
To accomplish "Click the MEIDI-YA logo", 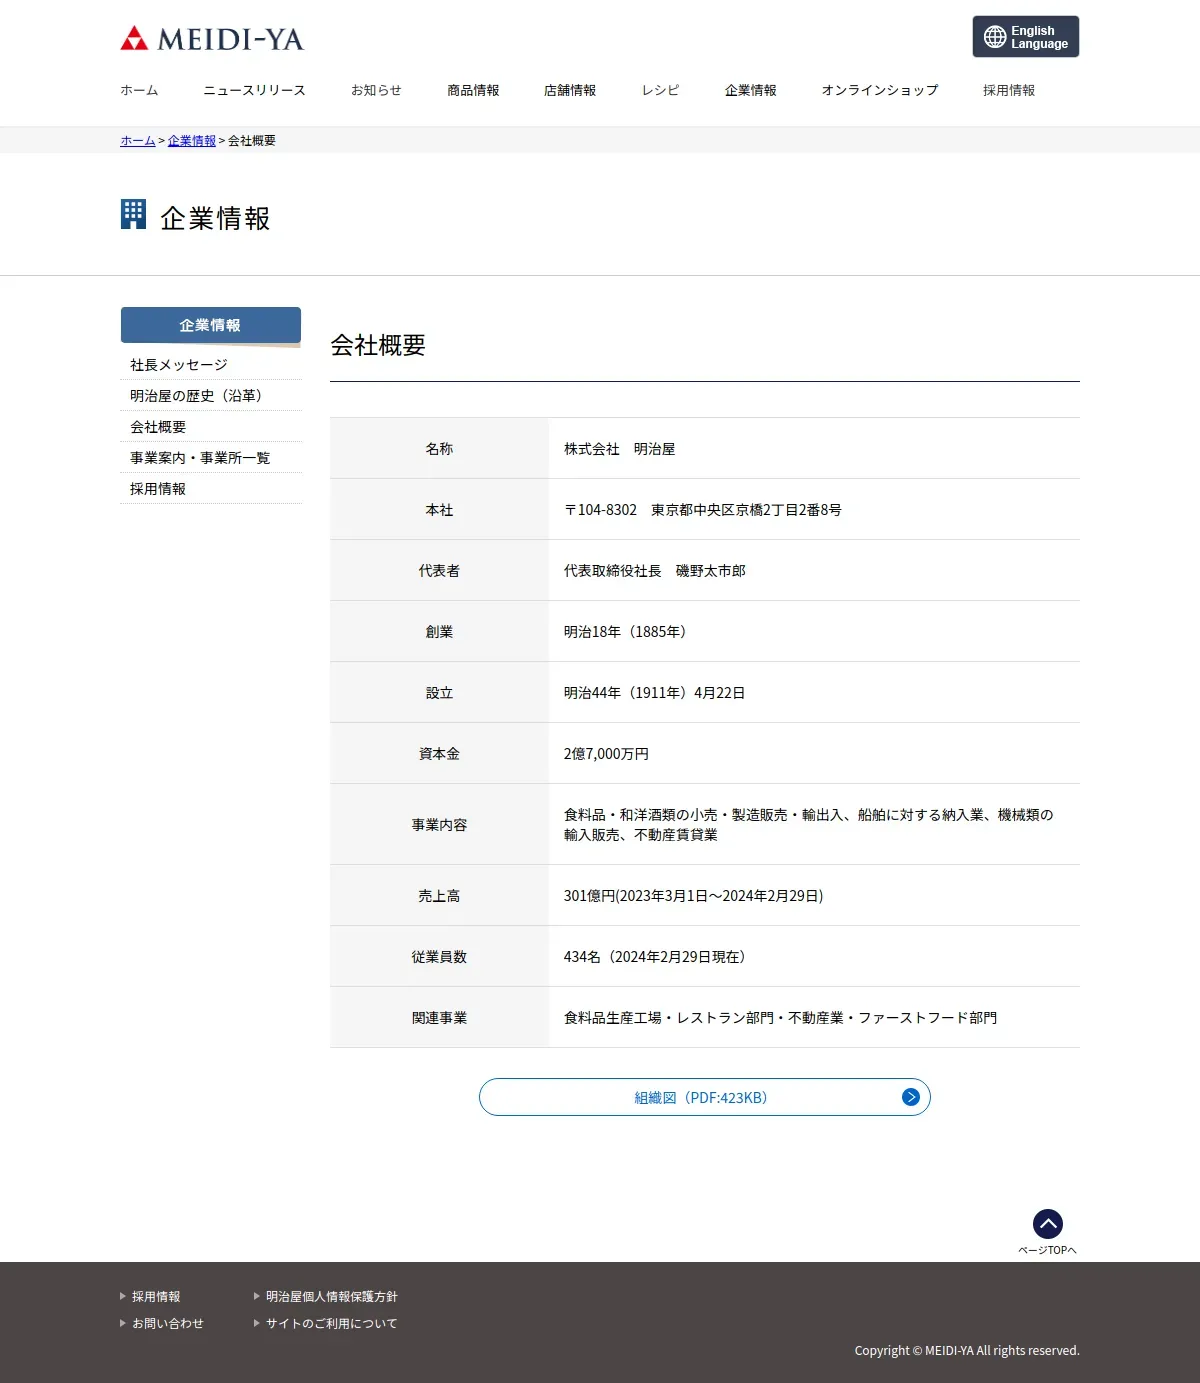I will click(x=211, y=39).
